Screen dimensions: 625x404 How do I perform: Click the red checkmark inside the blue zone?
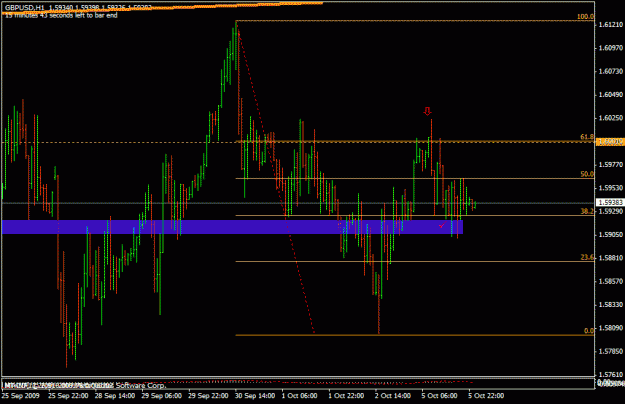(x=442, y=226)
